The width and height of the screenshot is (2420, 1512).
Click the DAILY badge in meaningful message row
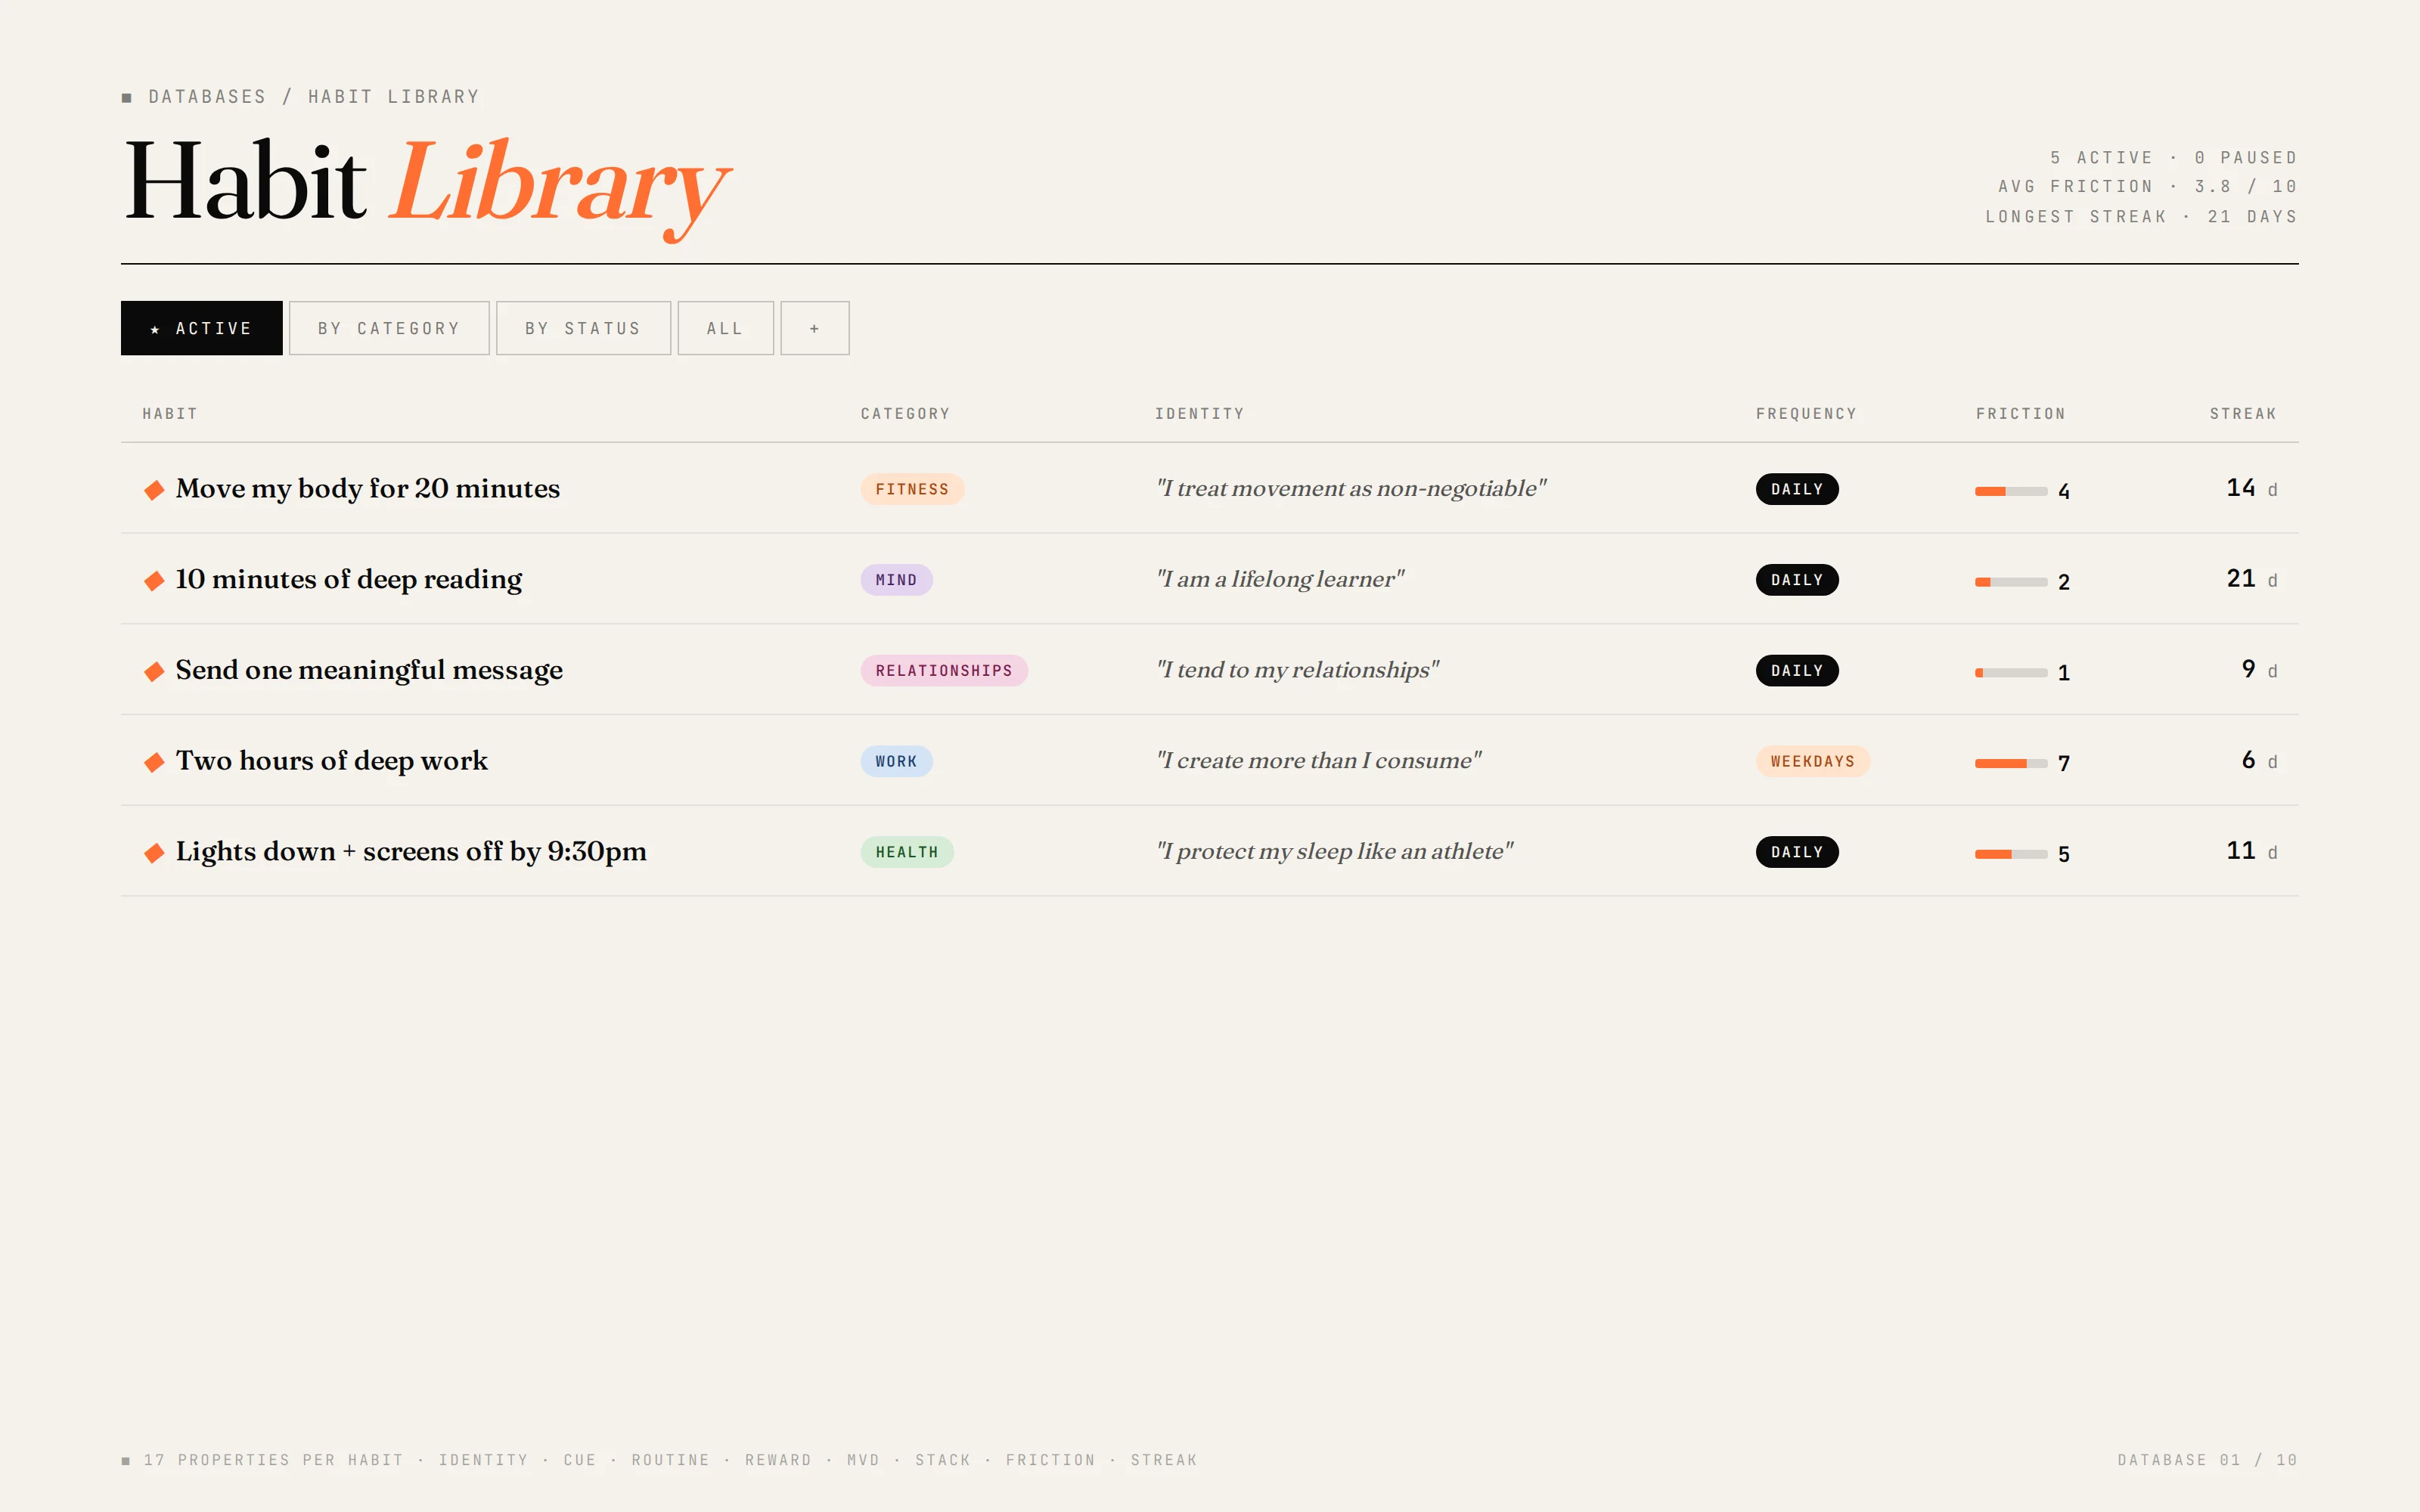click(1797, 670)
